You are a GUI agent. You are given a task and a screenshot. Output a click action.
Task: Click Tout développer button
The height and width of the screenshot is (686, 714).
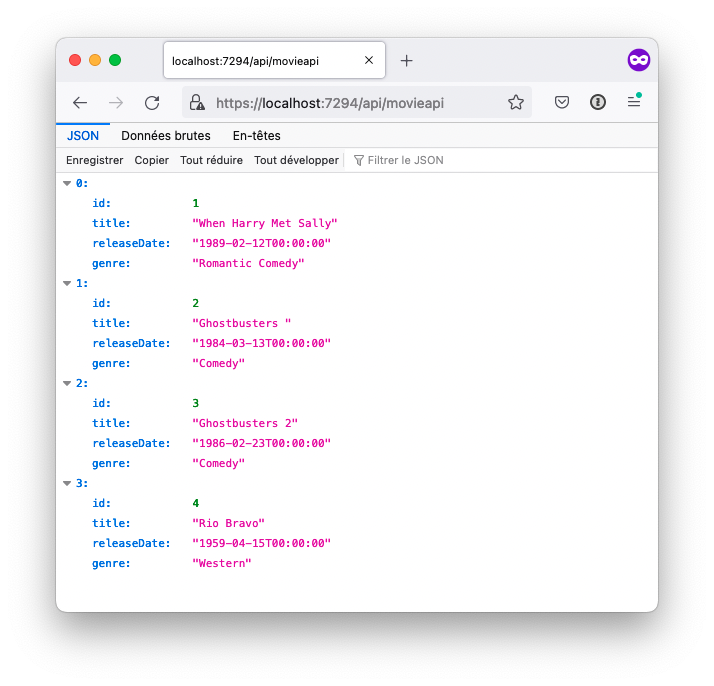point(296,160)
